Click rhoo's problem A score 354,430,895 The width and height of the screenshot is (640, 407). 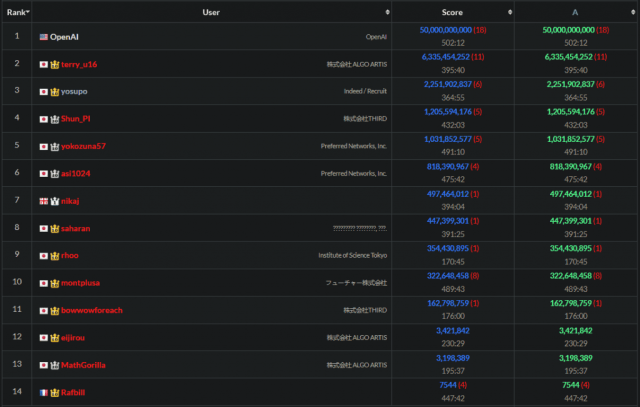point(571,249)
